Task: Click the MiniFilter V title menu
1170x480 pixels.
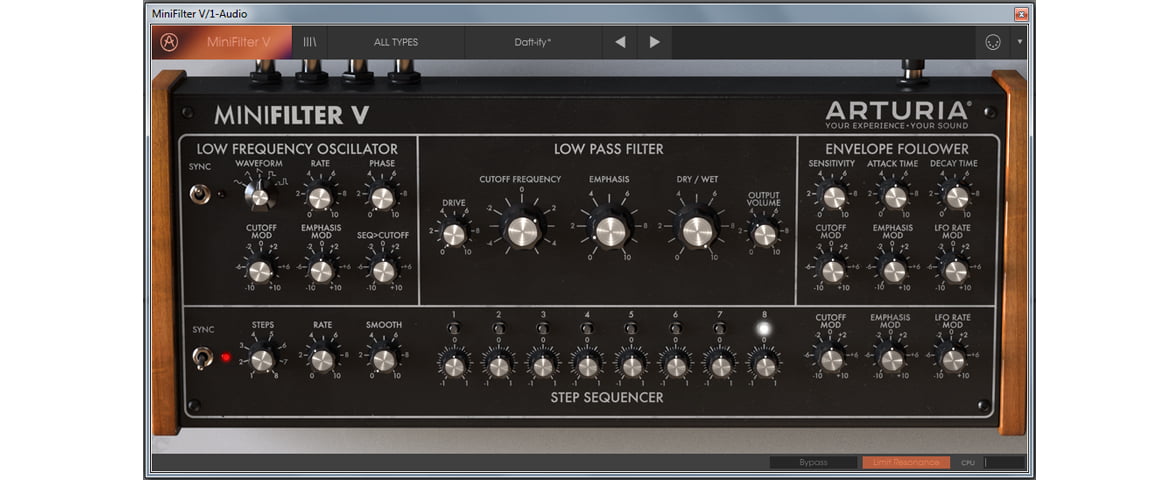Action: tap(239, 43)
